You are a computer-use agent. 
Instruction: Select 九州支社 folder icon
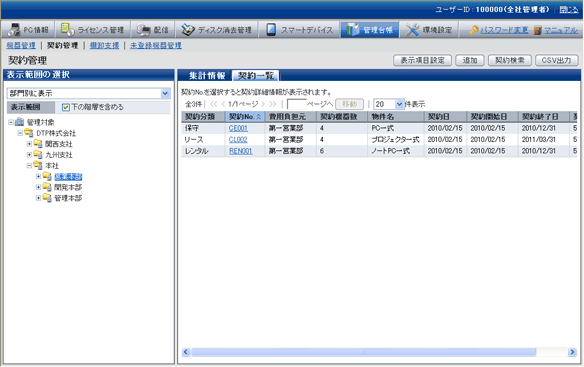point(38,155)
